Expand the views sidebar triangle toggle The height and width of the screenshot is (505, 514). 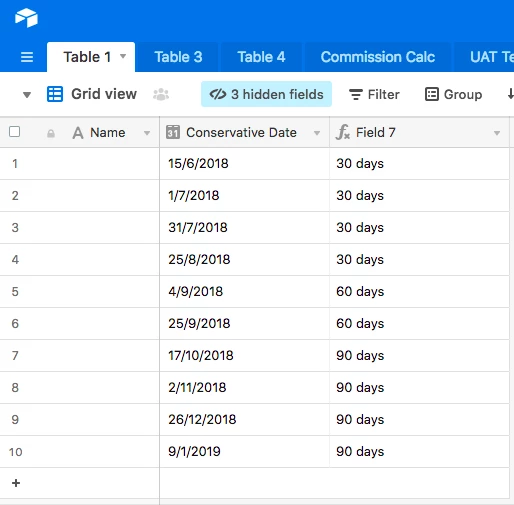27,95
